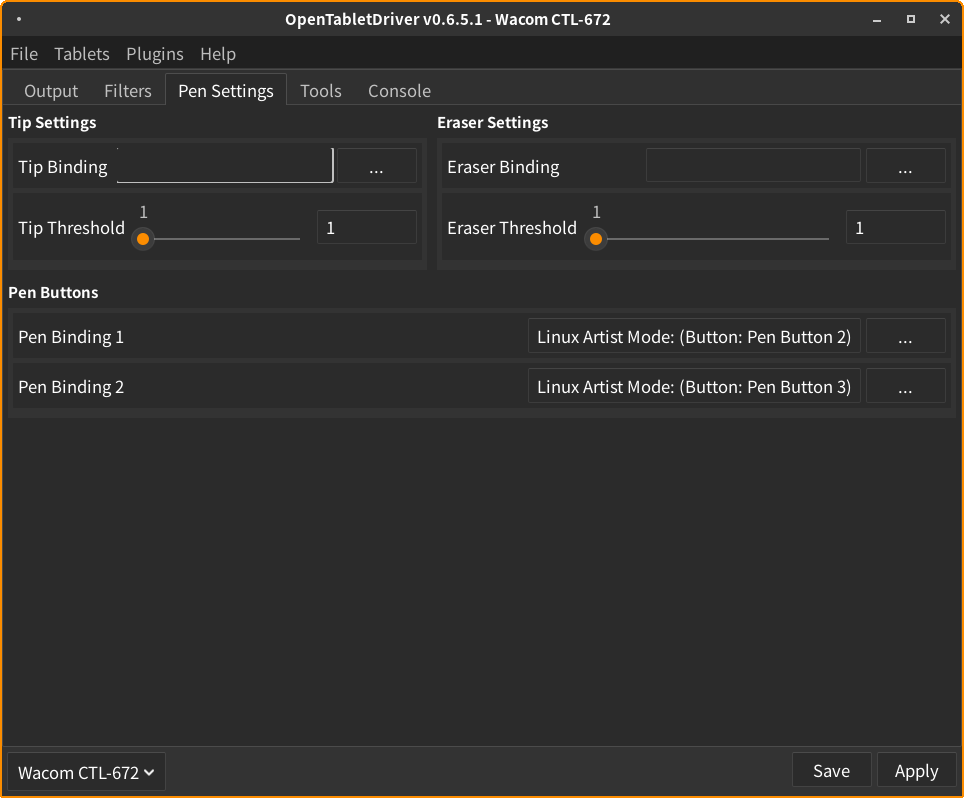Click the Save button
The image size is (964, 798).
point(831,770)
